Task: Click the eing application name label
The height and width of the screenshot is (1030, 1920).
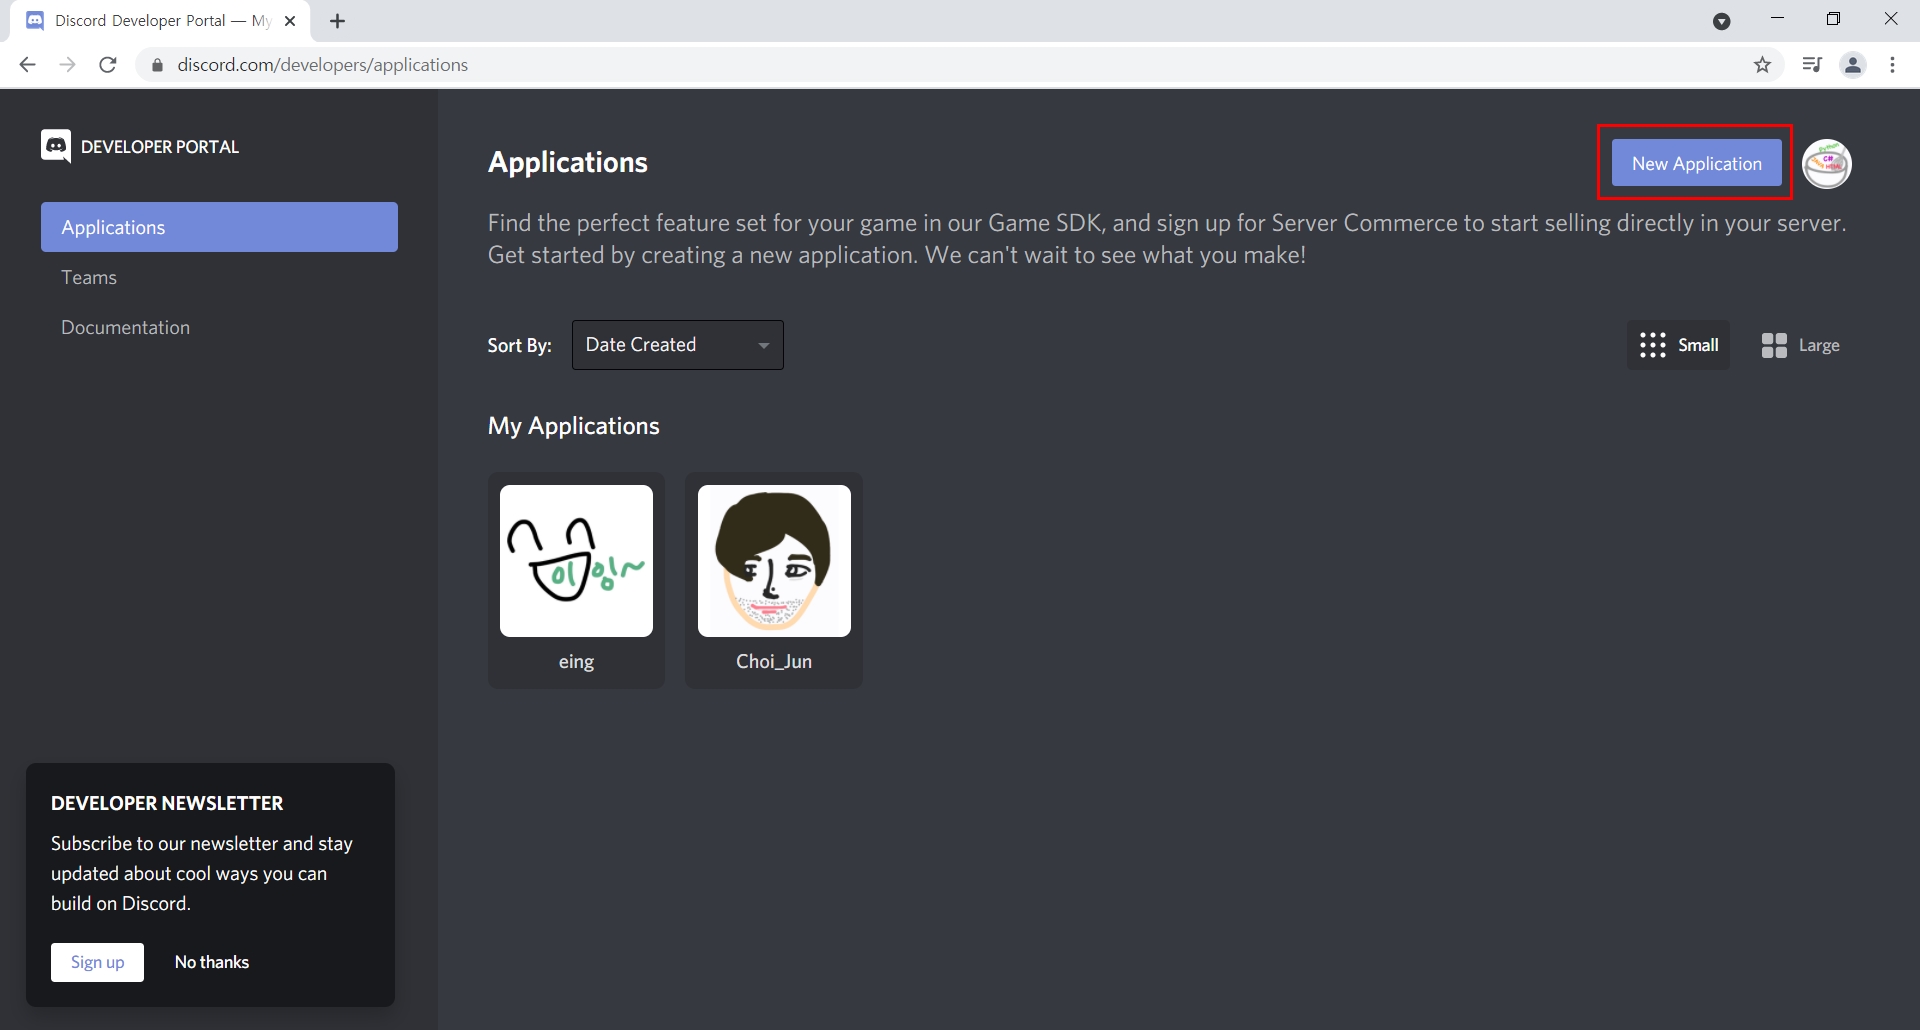Action: click(576, 662)
